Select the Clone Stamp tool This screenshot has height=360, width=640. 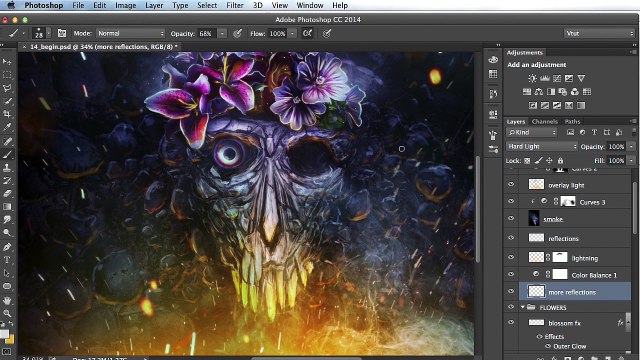(x=7, y=167)
